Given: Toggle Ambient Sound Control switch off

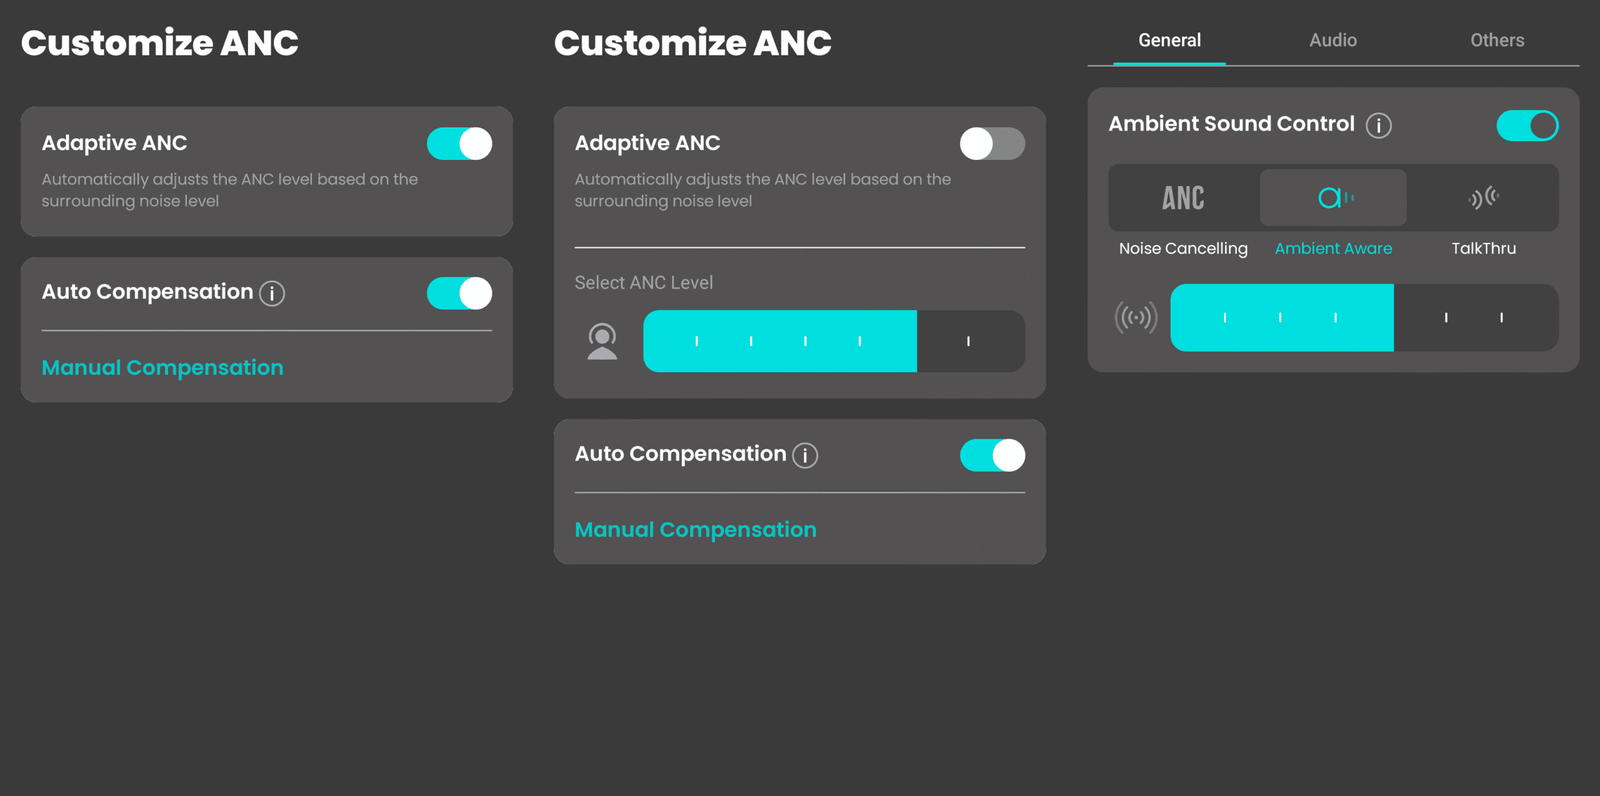Looking at the screenshot, I should point(1527,126).
